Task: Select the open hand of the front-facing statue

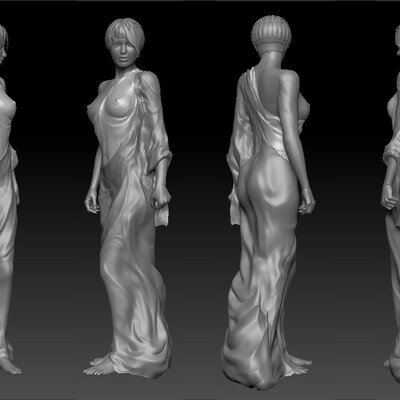Action: [91, 202]
